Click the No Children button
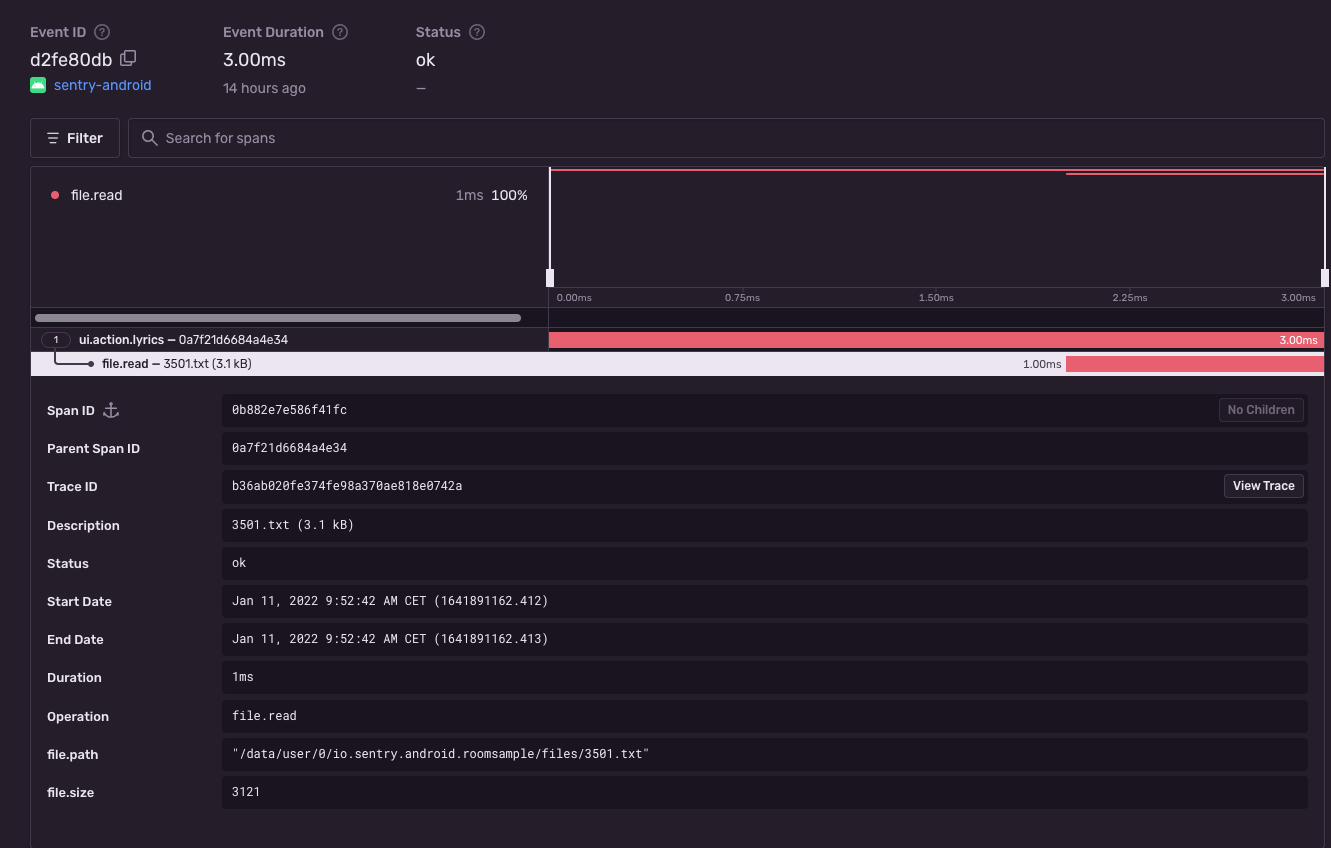Image resolution: width=1331 pixels, height=848 pixels. click(x=1261, y=409)
